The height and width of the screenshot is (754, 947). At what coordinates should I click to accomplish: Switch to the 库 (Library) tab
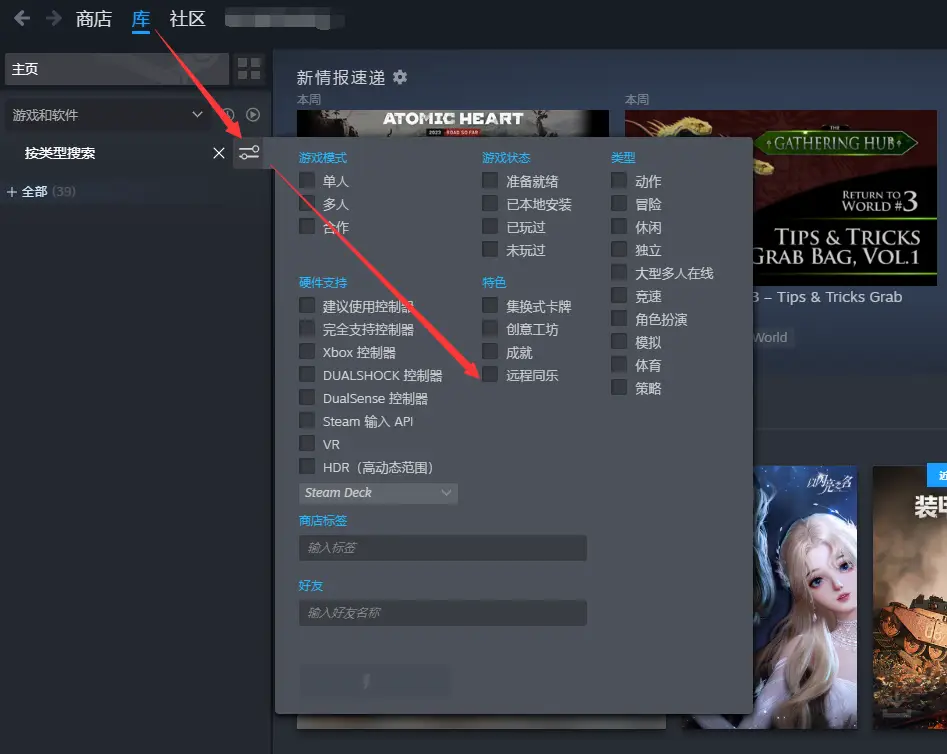[x=141, y=19]
